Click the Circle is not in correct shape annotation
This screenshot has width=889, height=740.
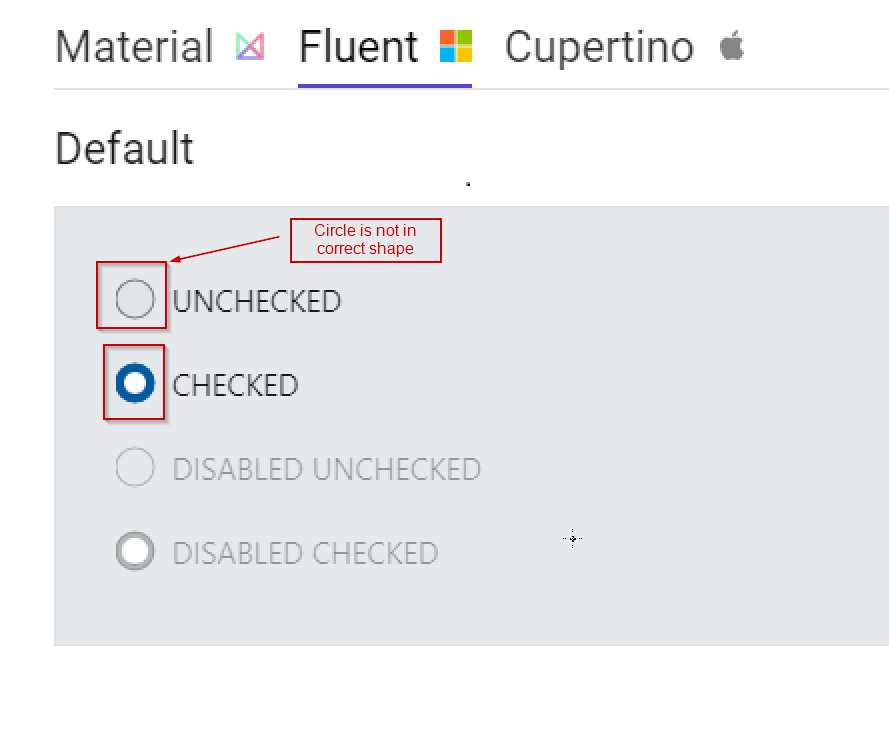click(x=365, y=240)
